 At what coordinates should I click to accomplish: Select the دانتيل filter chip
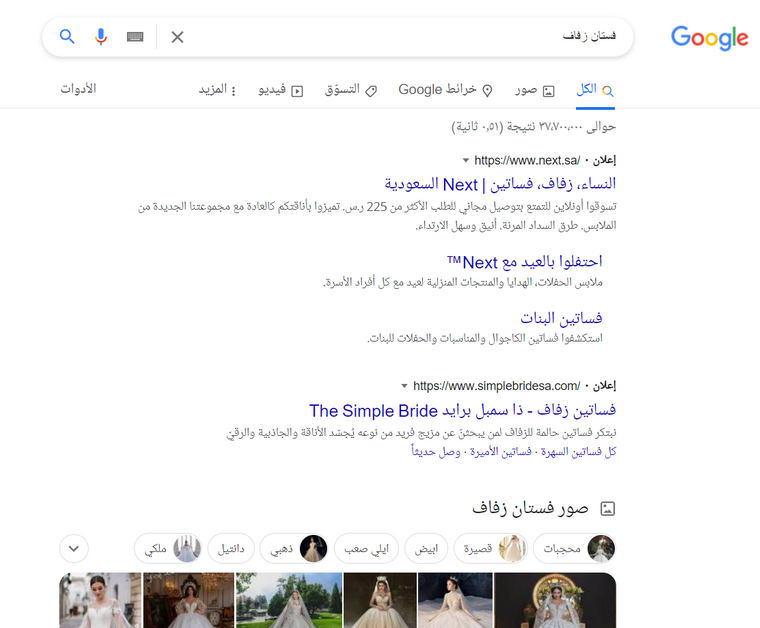[x=231, y=549]
